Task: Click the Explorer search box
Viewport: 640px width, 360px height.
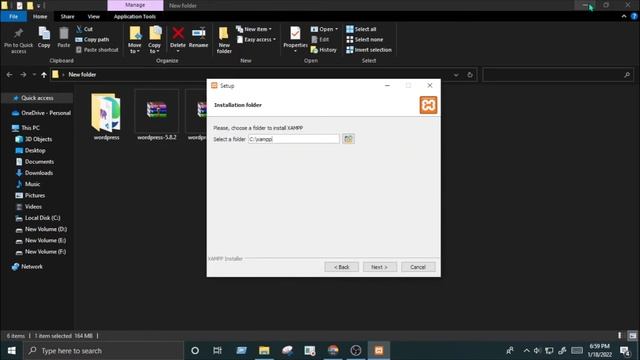Action: click(557, 75)
